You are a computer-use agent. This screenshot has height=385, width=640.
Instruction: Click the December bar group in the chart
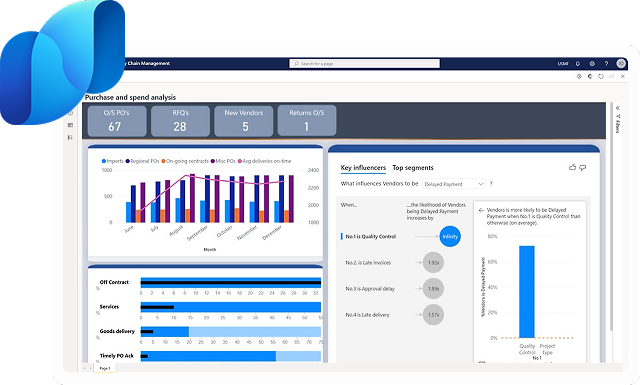(284, 199)
